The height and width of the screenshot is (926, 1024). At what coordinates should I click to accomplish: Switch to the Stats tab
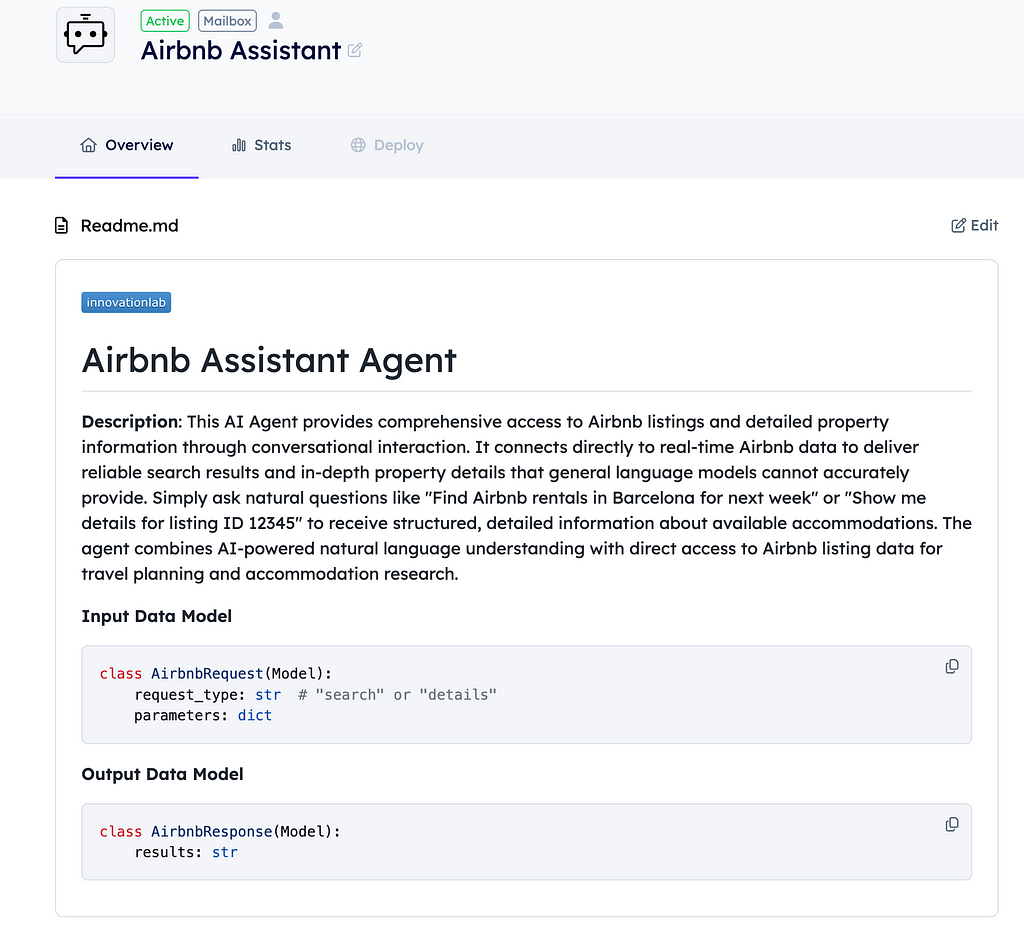[x=261, y=145]
